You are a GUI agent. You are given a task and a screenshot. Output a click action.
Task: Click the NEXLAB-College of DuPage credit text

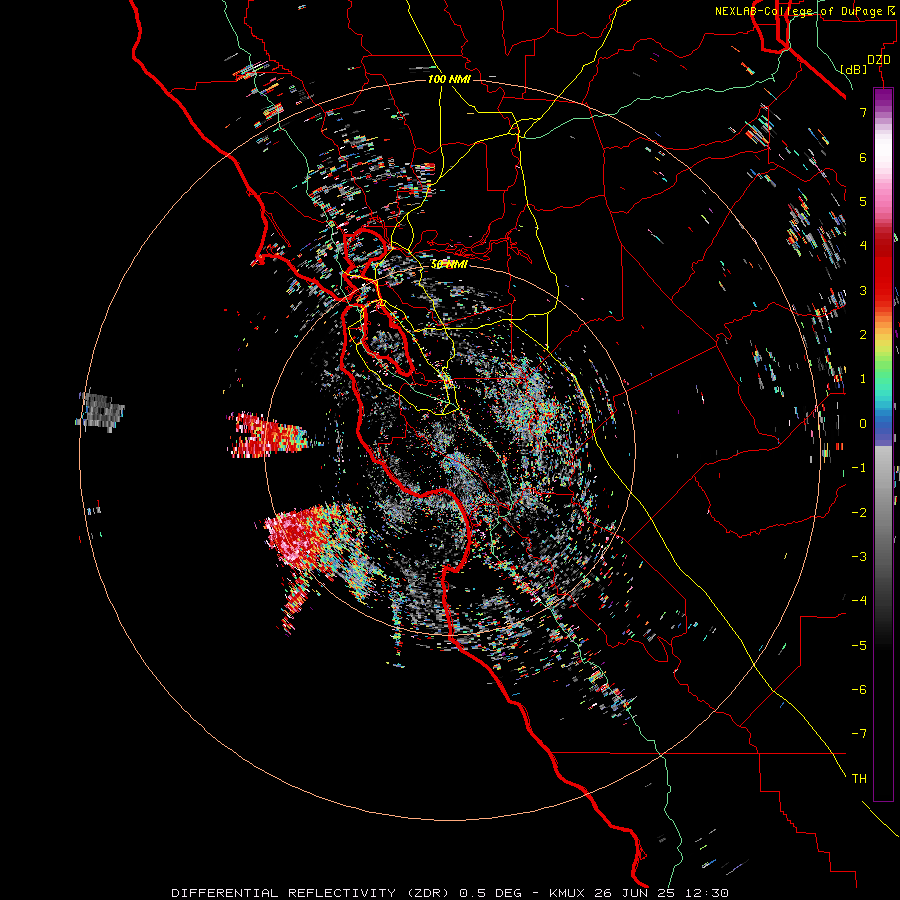pyautogui.click(x=804, y=11)
